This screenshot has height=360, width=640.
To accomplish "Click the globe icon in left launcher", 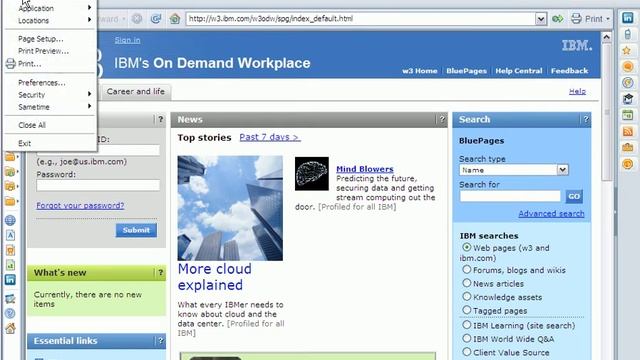I will [x=10, y=220].
